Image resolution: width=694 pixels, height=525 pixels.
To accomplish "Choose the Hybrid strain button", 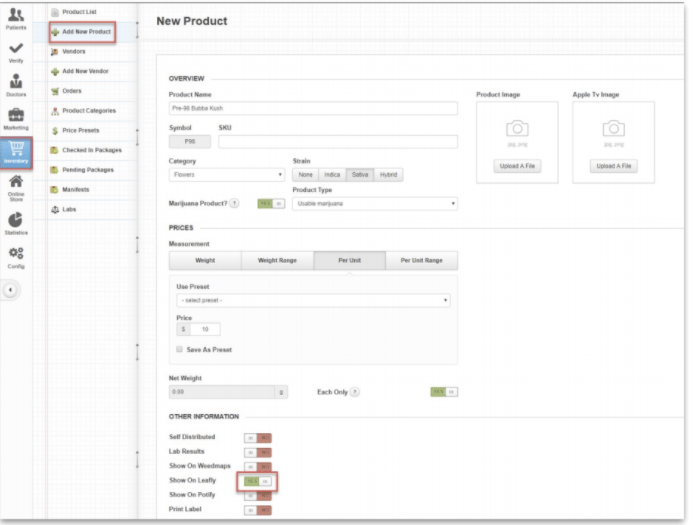I will click(388, 175).
